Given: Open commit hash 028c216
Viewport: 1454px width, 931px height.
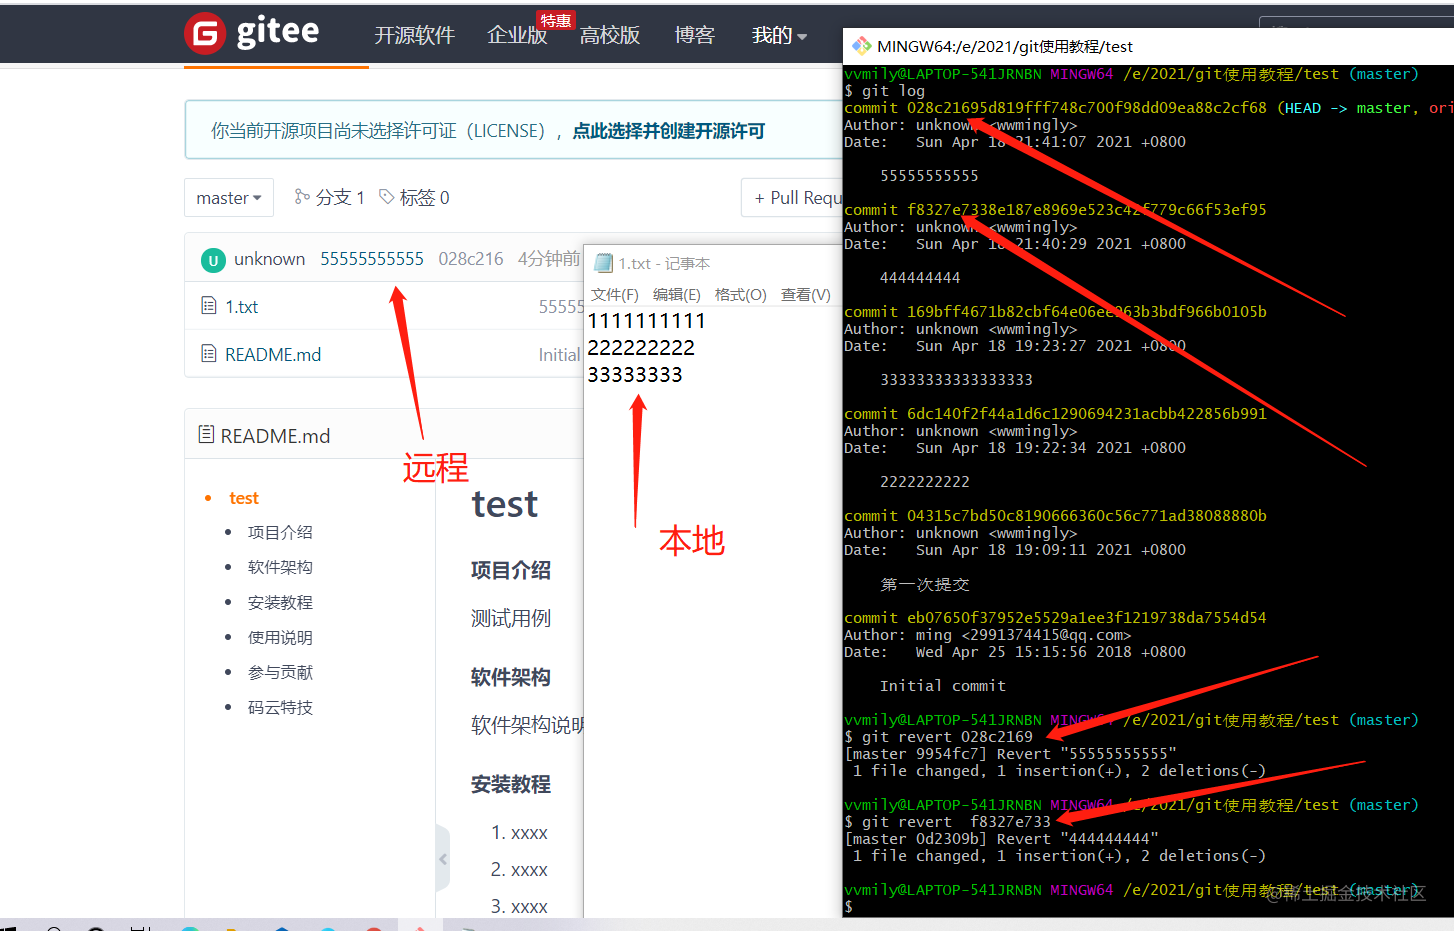Looking at the screenshot, I should (x=471, y=259).
